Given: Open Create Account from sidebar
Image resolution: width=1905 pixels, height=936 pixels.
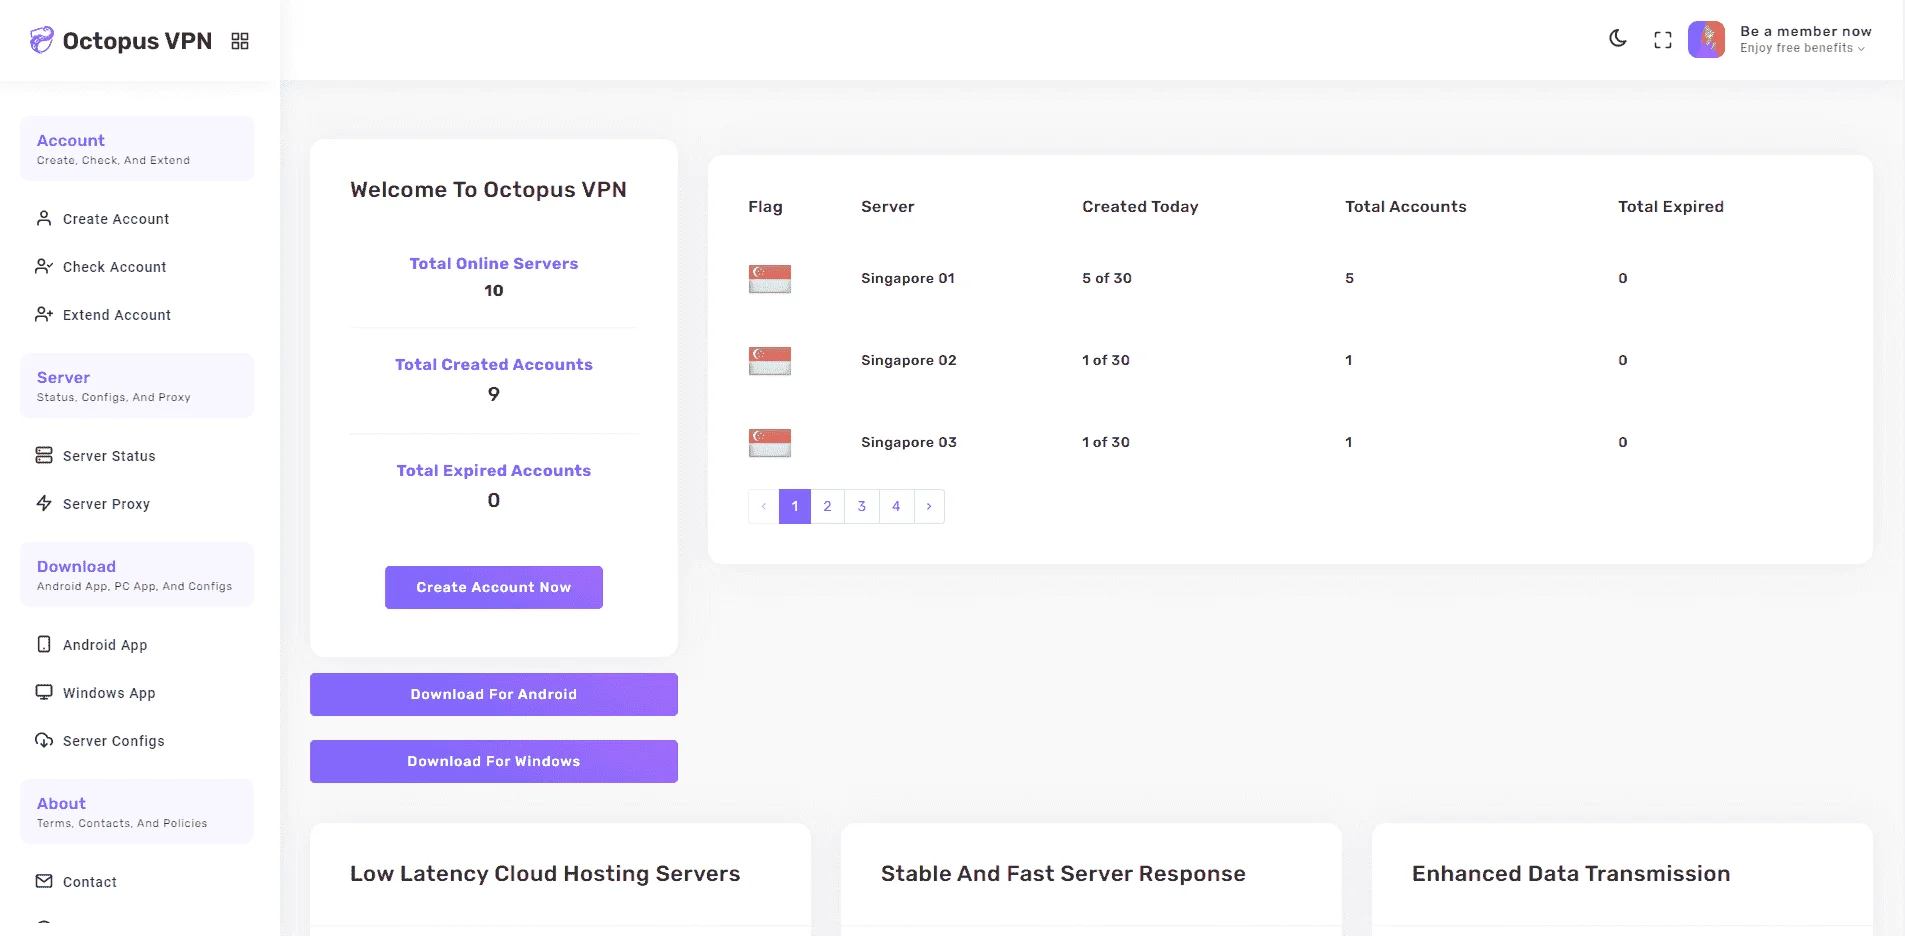Looking at the screenshot, I should [x=116, y=219].
